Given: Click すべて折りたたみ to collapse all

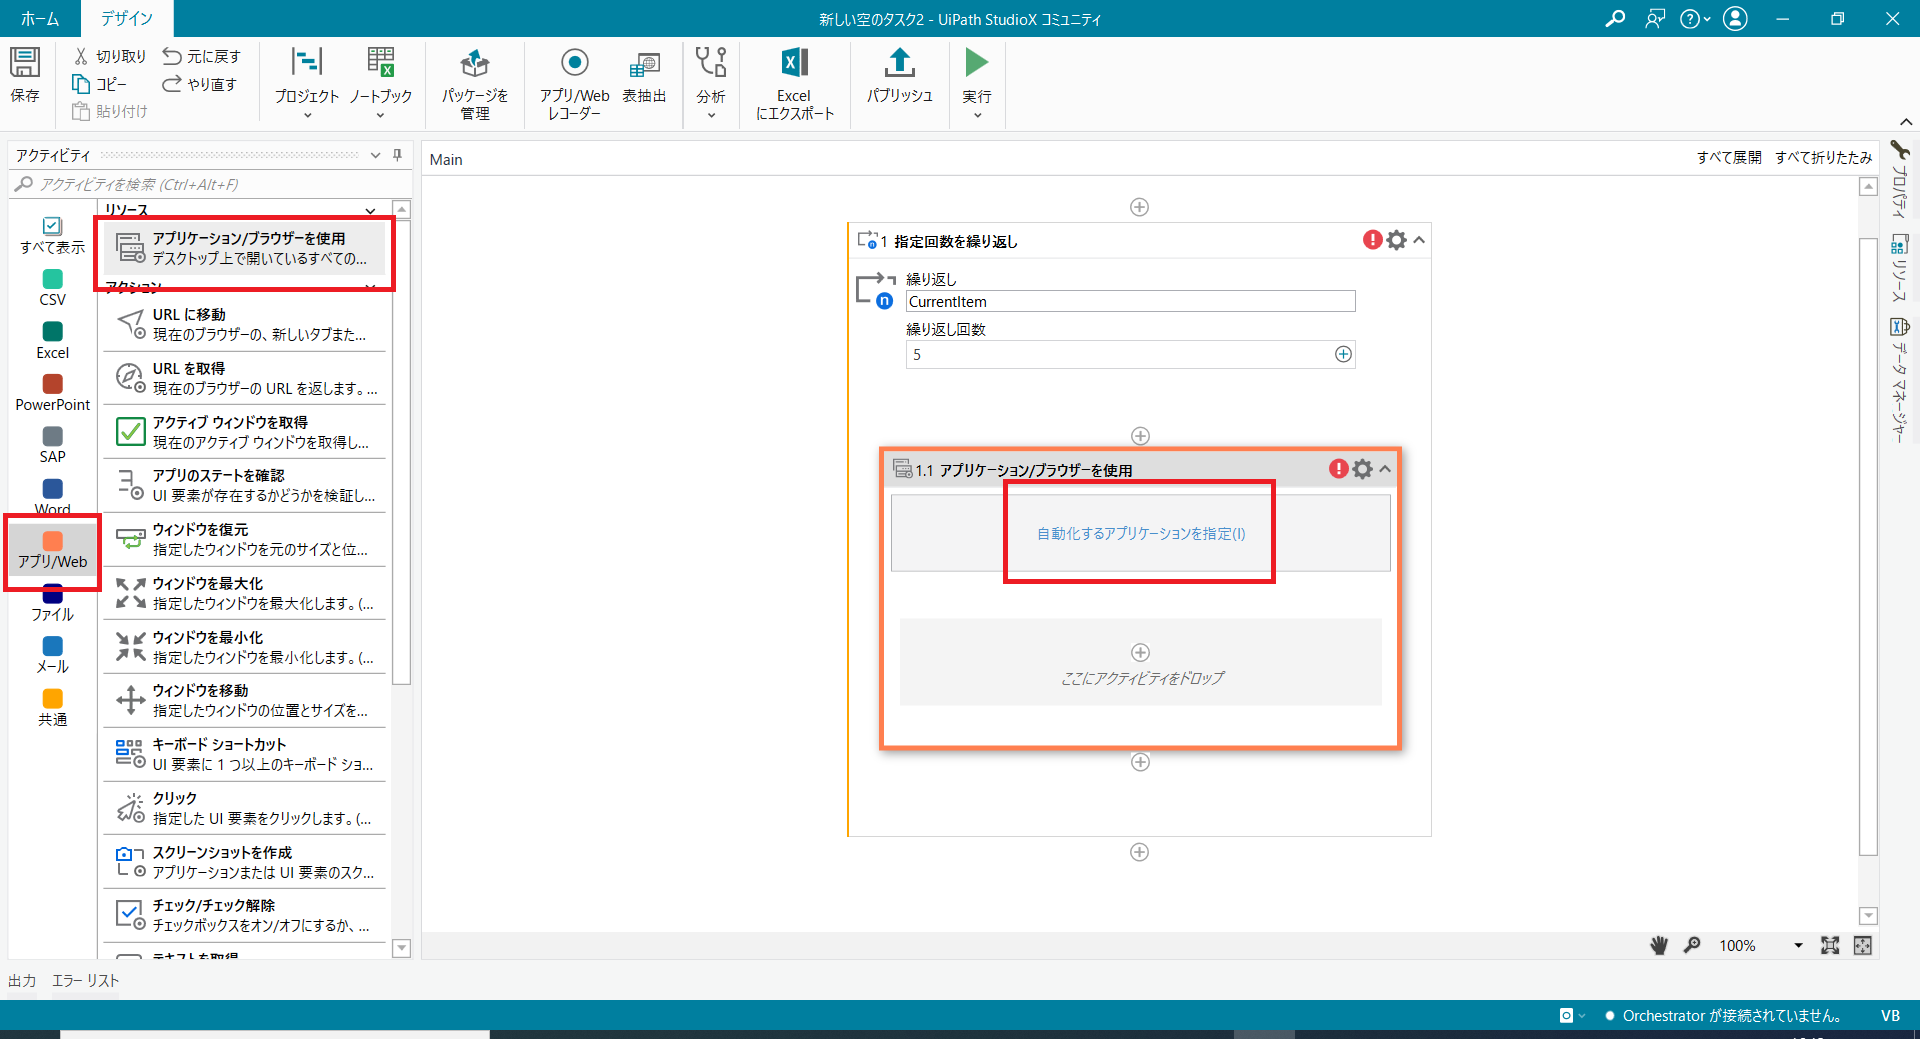Looking at the screenshot, I should click(x=1823, y=158).
